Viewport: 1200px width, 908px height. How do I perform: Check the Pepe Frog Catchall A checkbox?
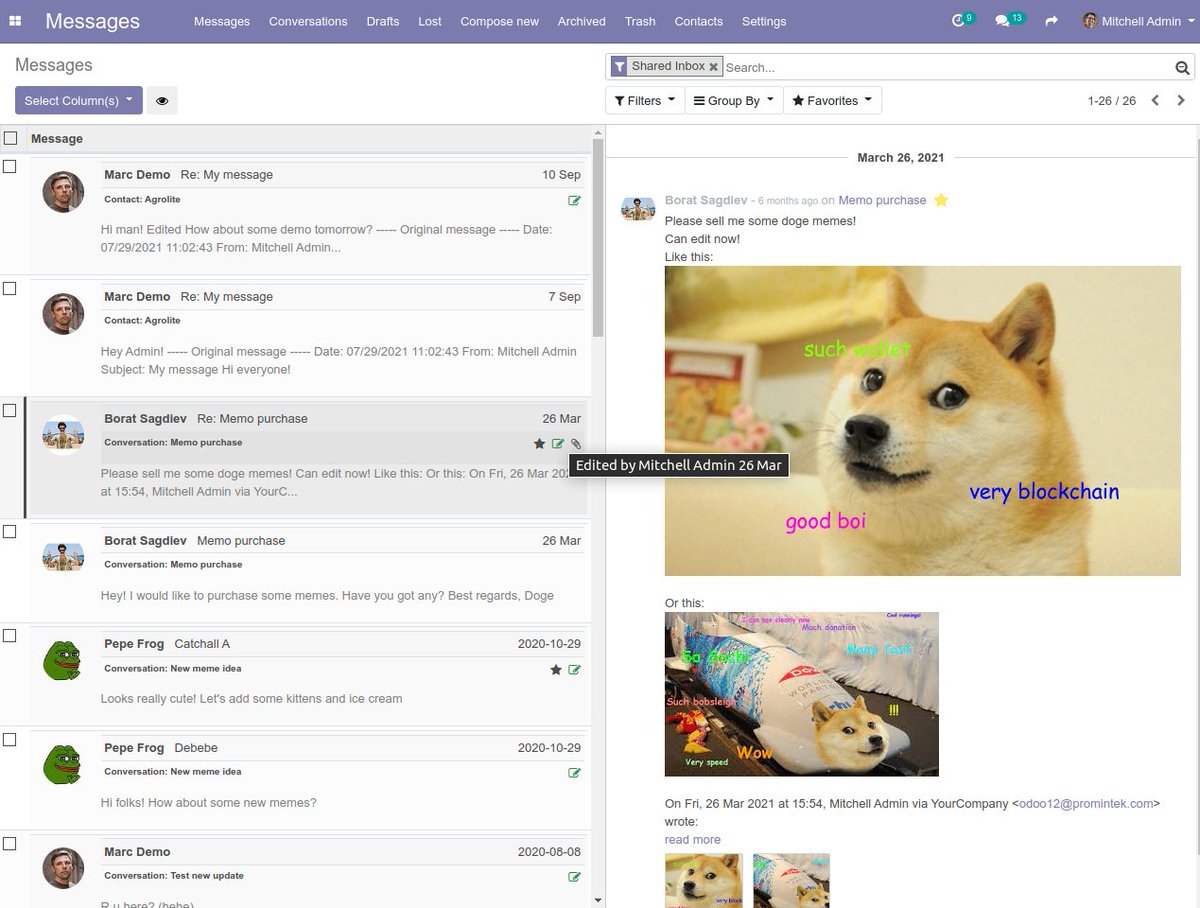click(x=9, y=635)
